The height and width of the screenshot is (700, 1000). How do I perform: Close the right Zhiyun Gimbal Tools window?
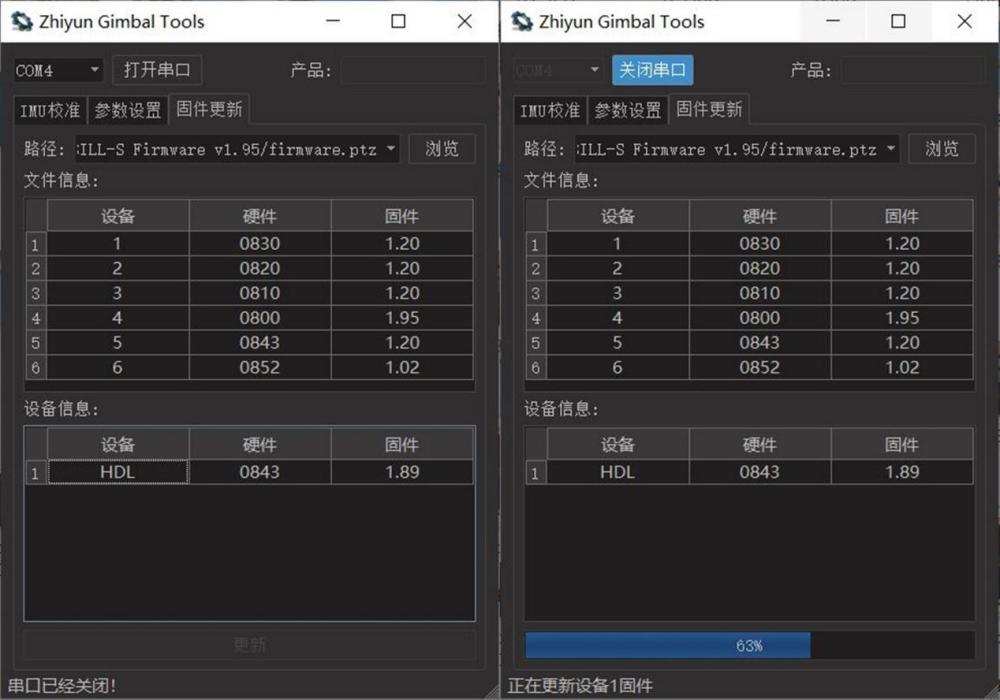coord(965,21)
